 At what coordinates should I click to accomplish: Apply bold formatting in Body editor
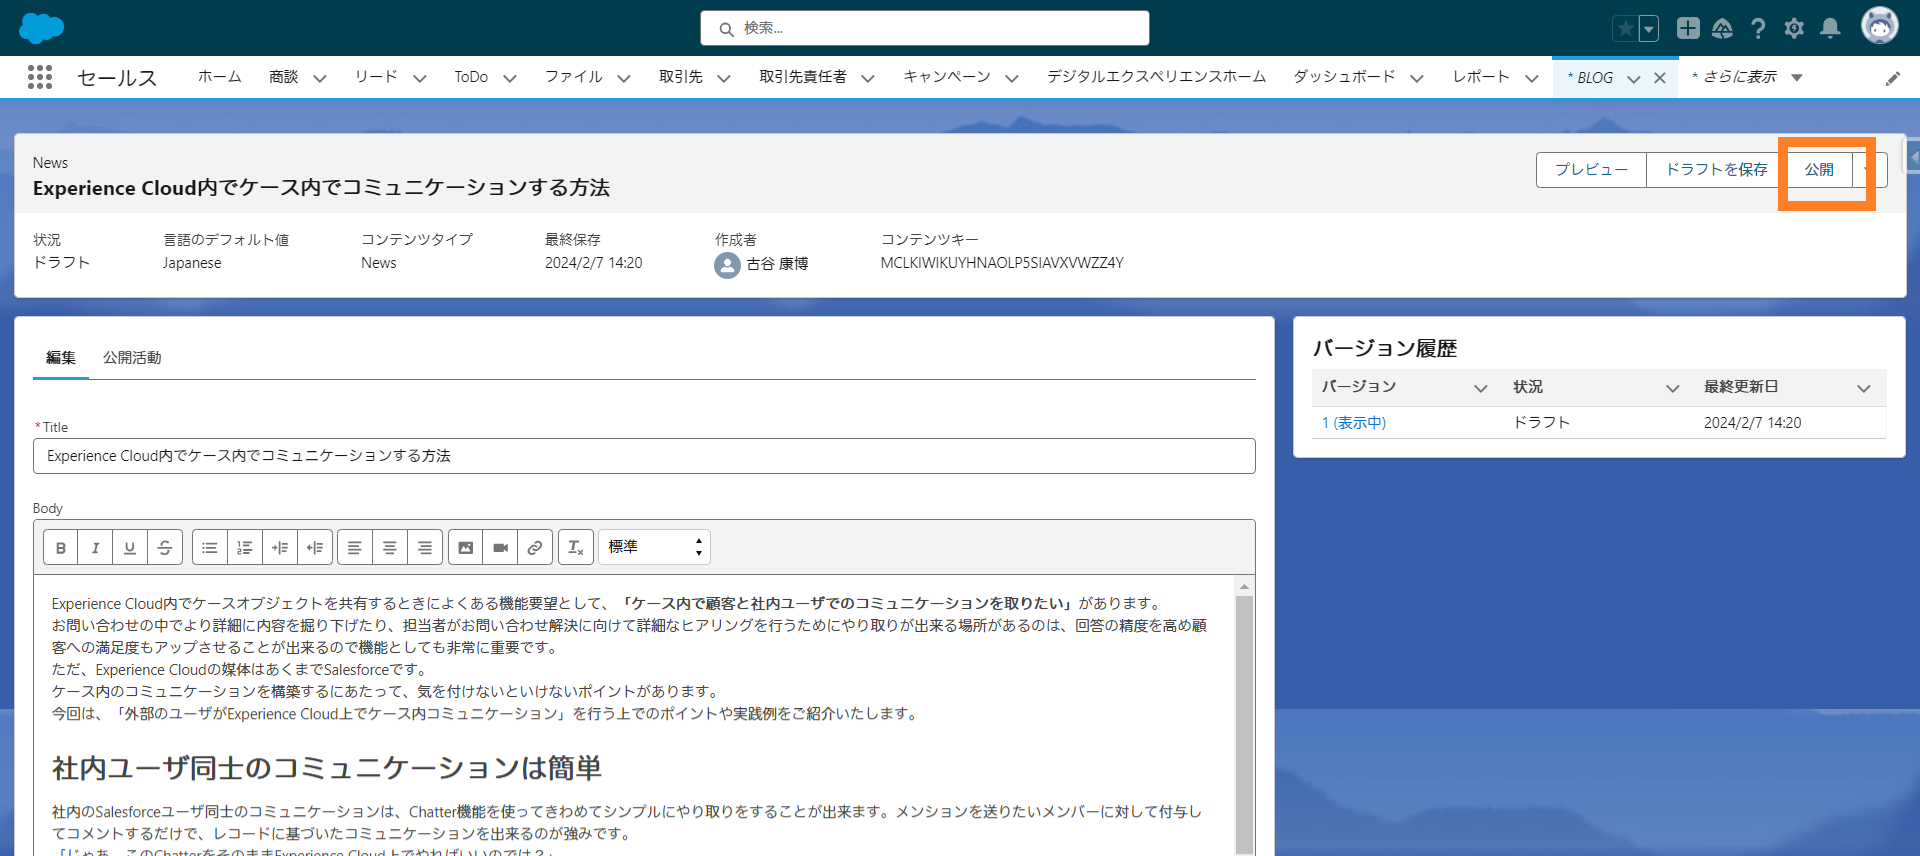[61, 547]
